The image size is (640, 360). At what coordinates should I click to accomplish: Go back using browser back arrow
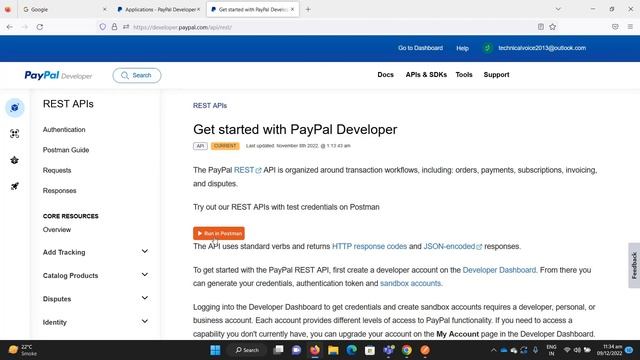(x=9, y=27)
